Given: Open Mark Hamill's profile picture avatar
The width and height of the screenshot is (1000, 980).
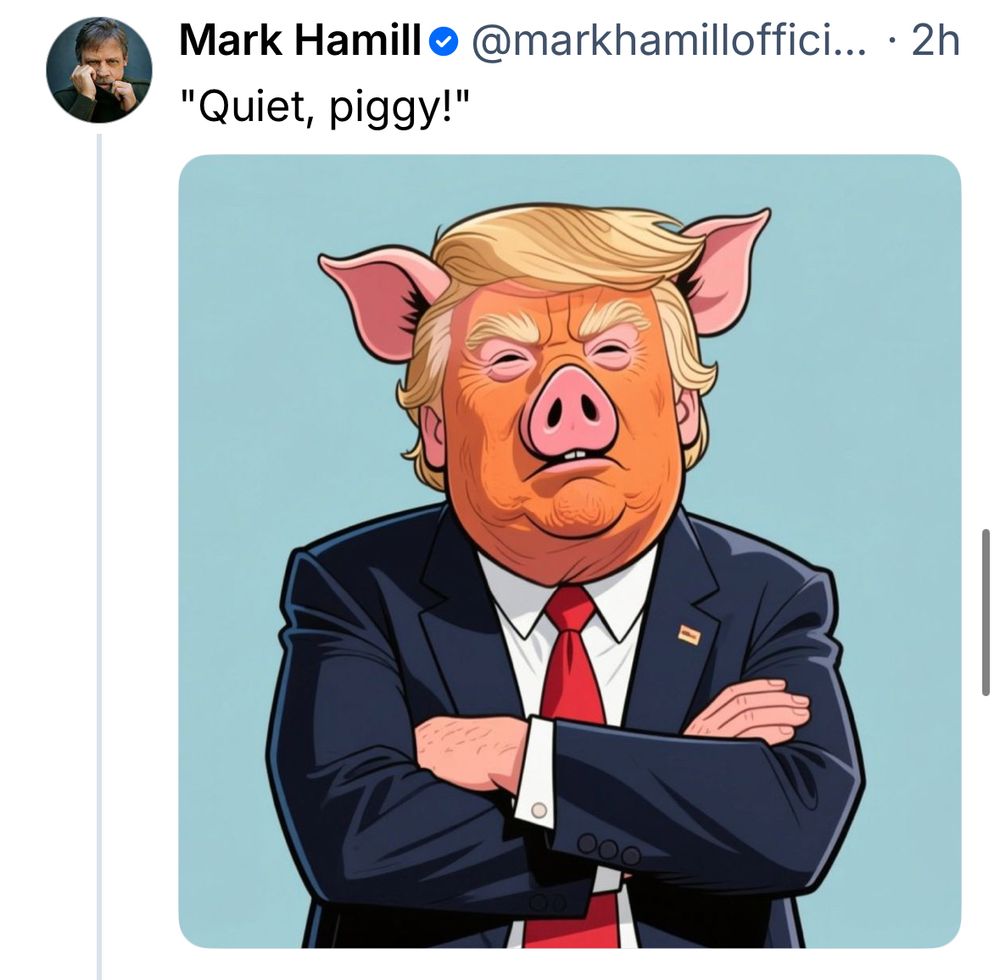Looking at the screenshot, I should click(99, 70).
